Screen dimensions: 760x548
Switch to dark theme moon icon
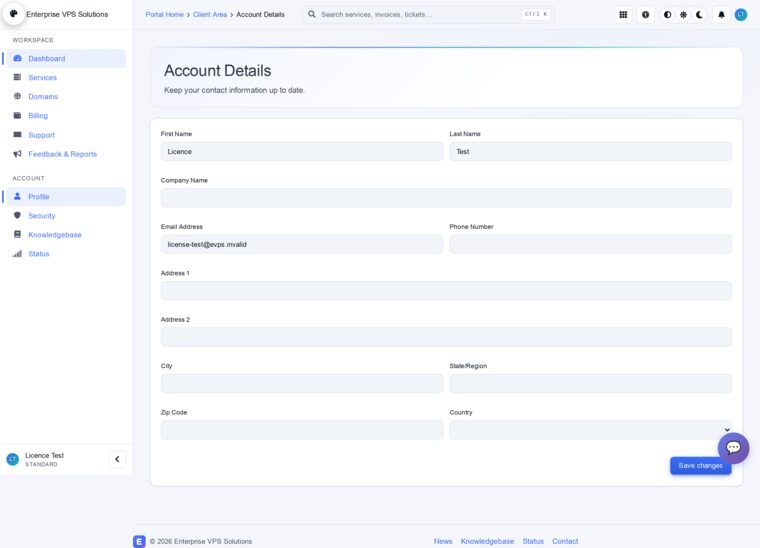[x=699, y=15]
